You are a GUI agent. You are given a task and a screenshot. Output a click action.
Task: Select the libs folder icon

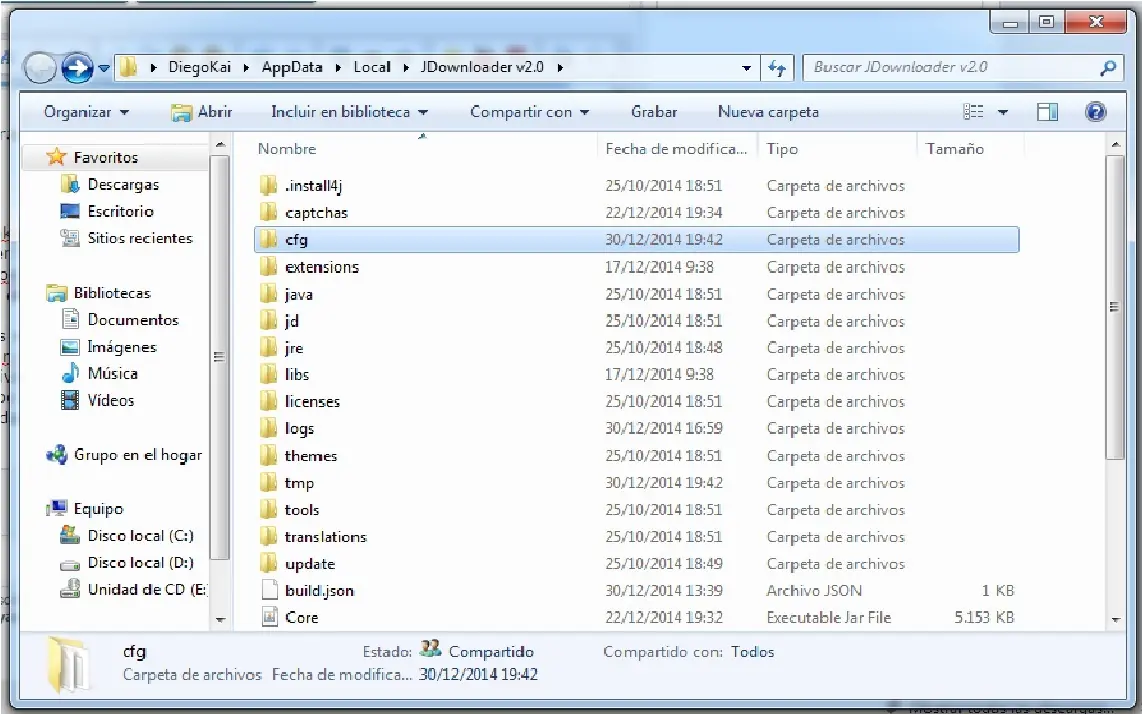click(269, 374)
